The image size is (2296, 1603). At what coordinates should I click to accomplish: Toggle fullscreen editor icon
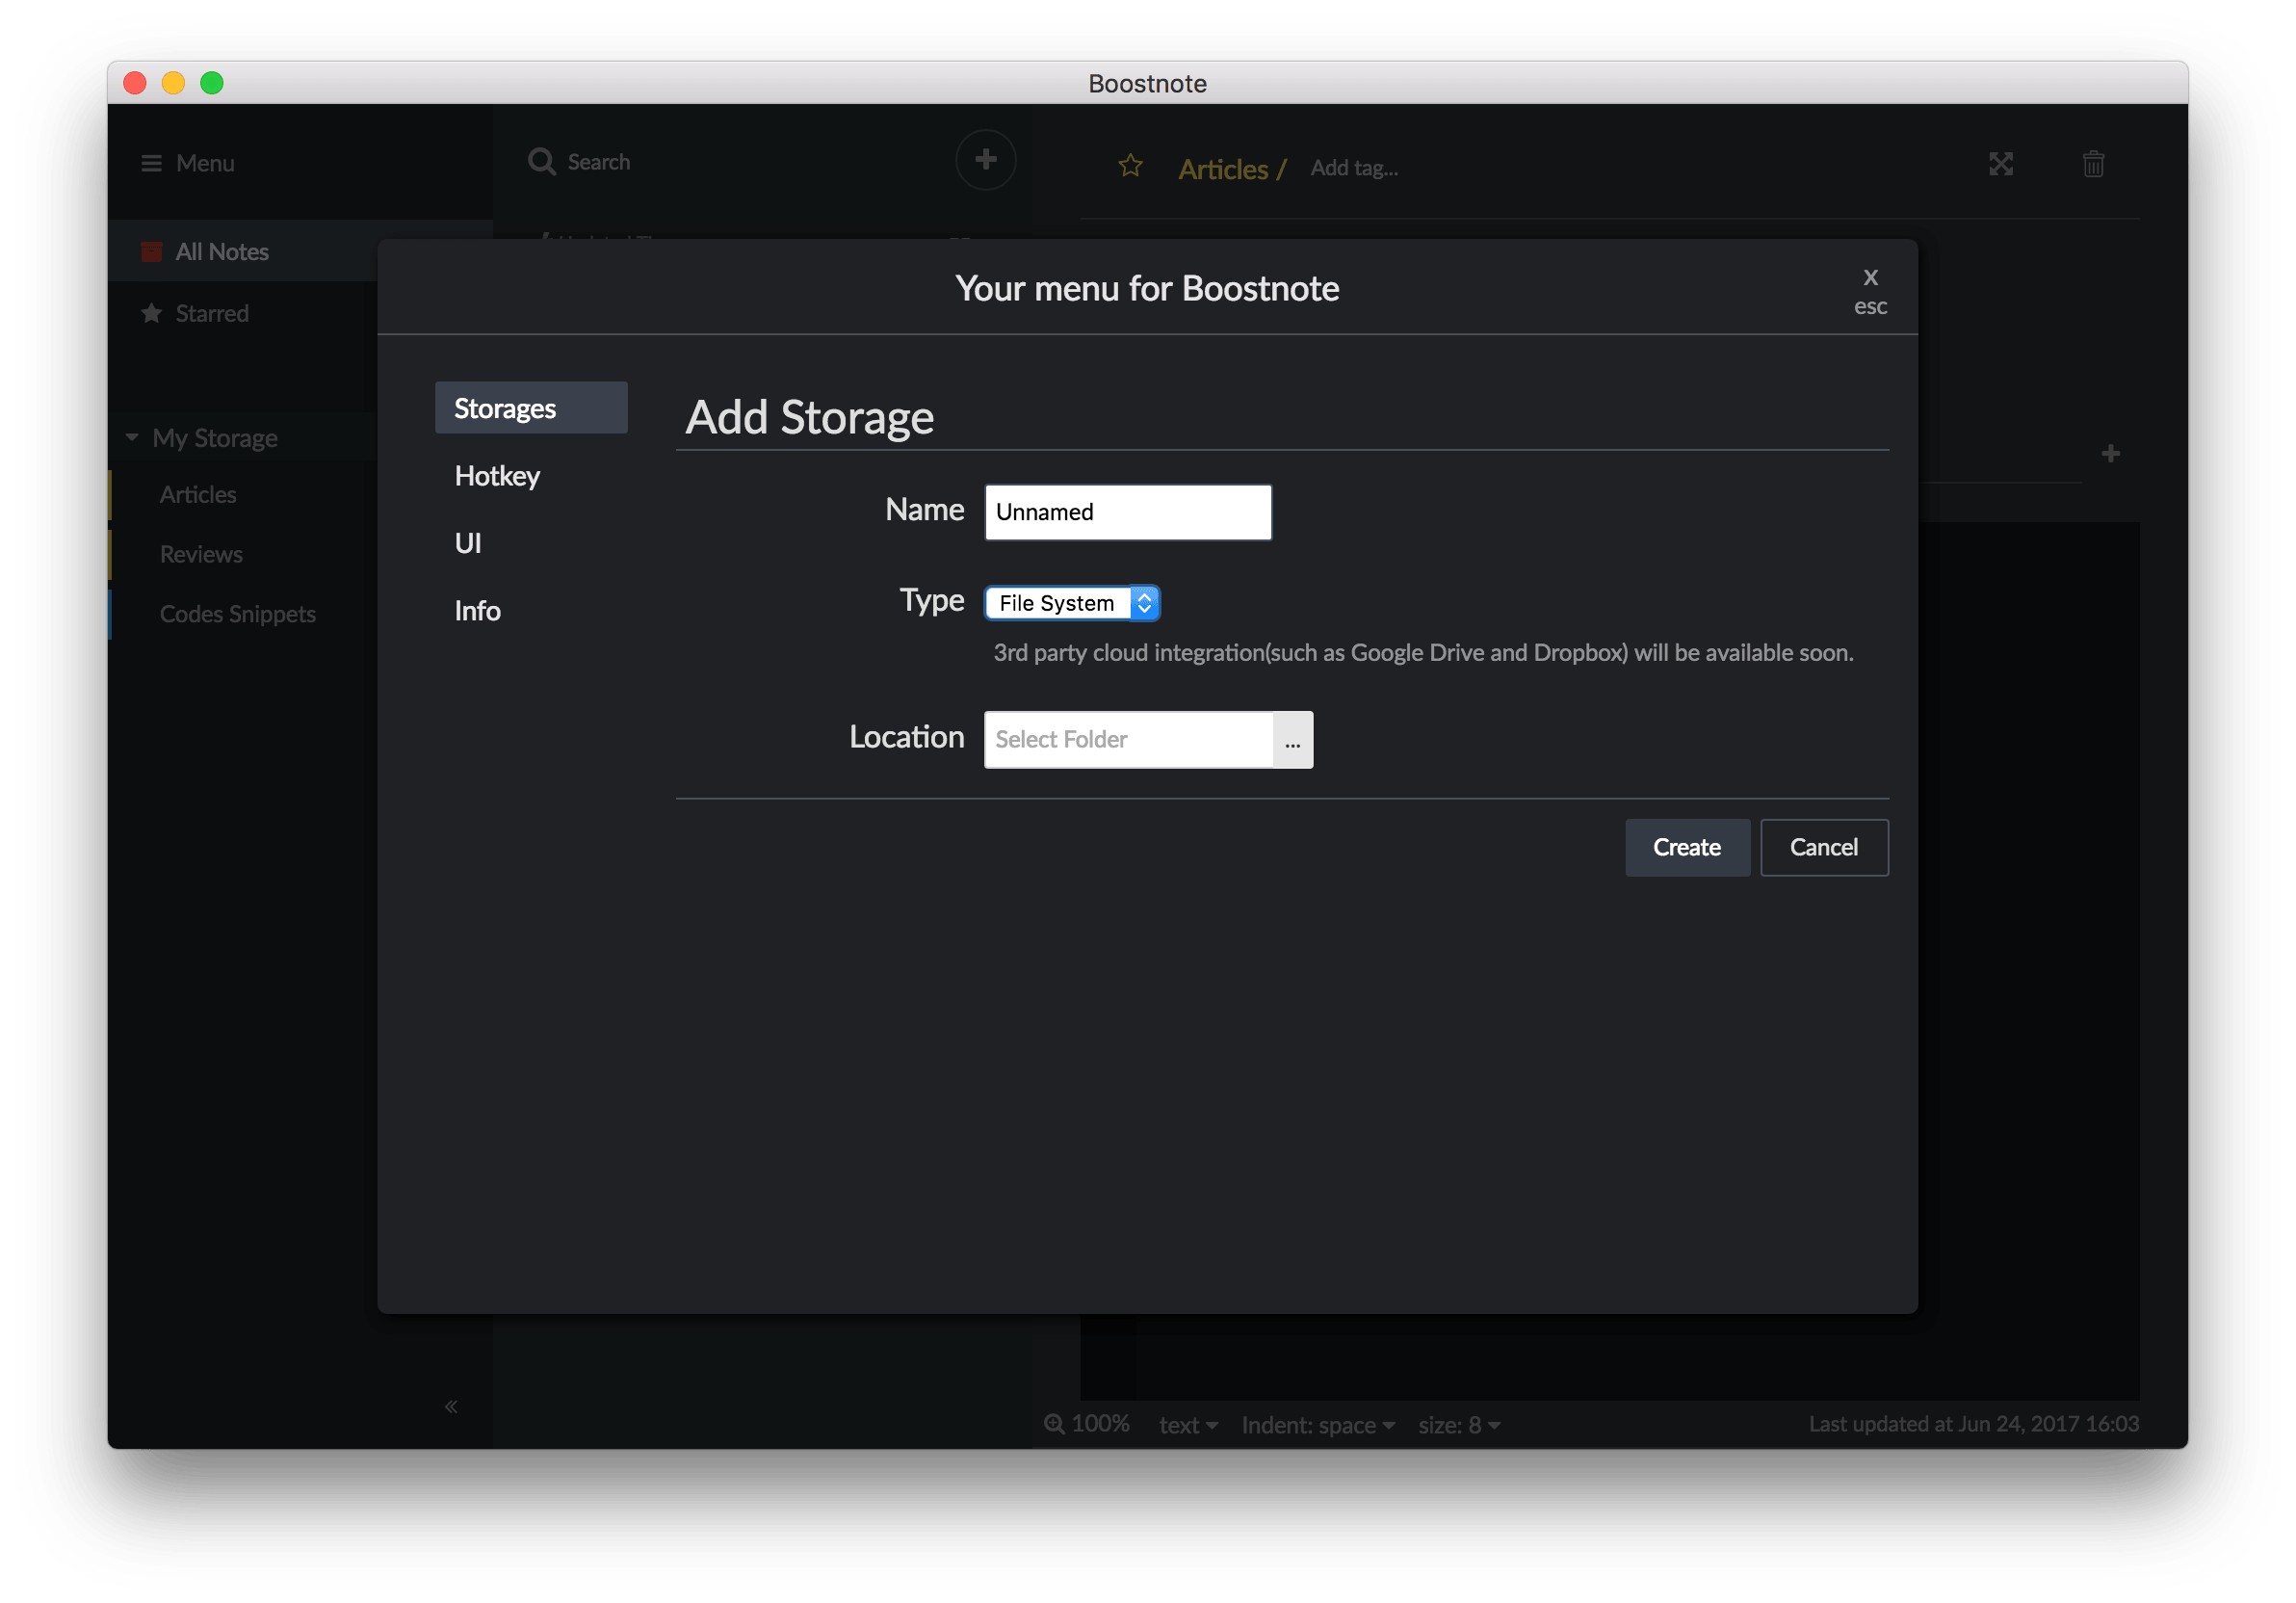[2000, 164]
